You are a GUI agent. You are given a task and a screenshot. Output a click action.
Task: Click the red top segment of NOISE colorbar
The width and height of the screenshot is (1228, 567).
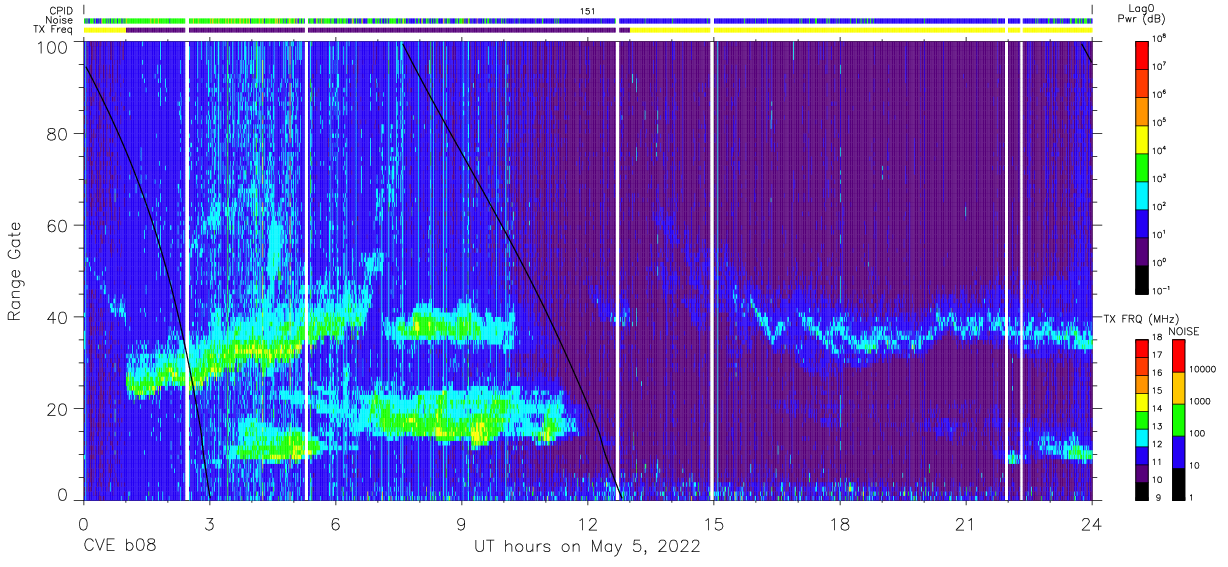pyautogui.click(x=1179, y=356)
